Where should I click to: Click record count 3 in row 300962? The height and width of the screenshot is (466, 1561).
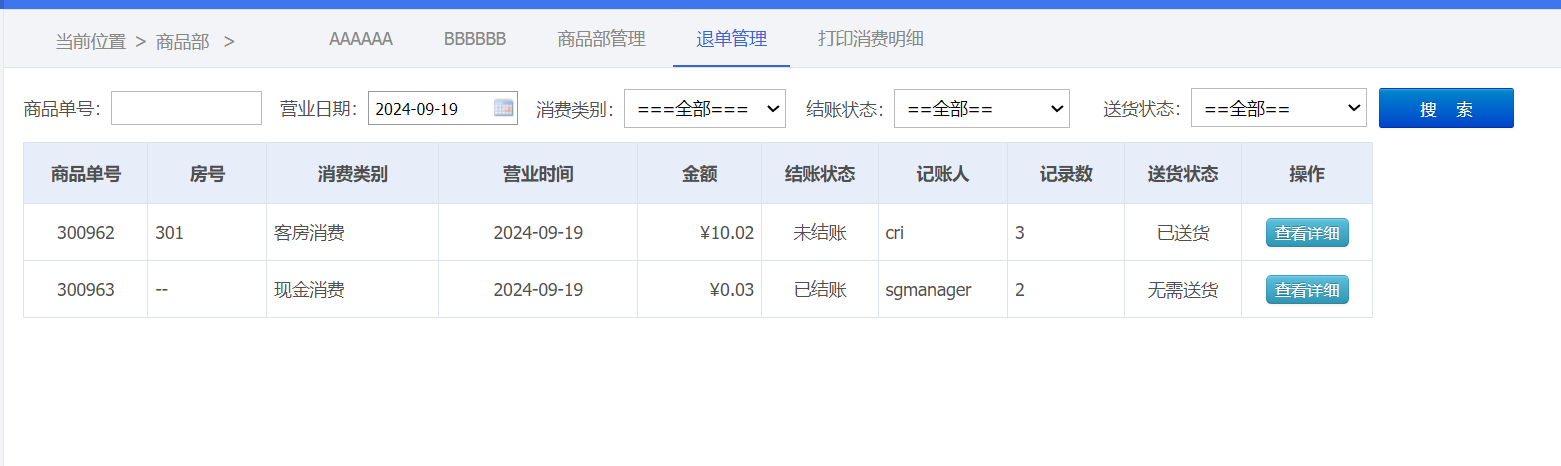point(1020,233)
